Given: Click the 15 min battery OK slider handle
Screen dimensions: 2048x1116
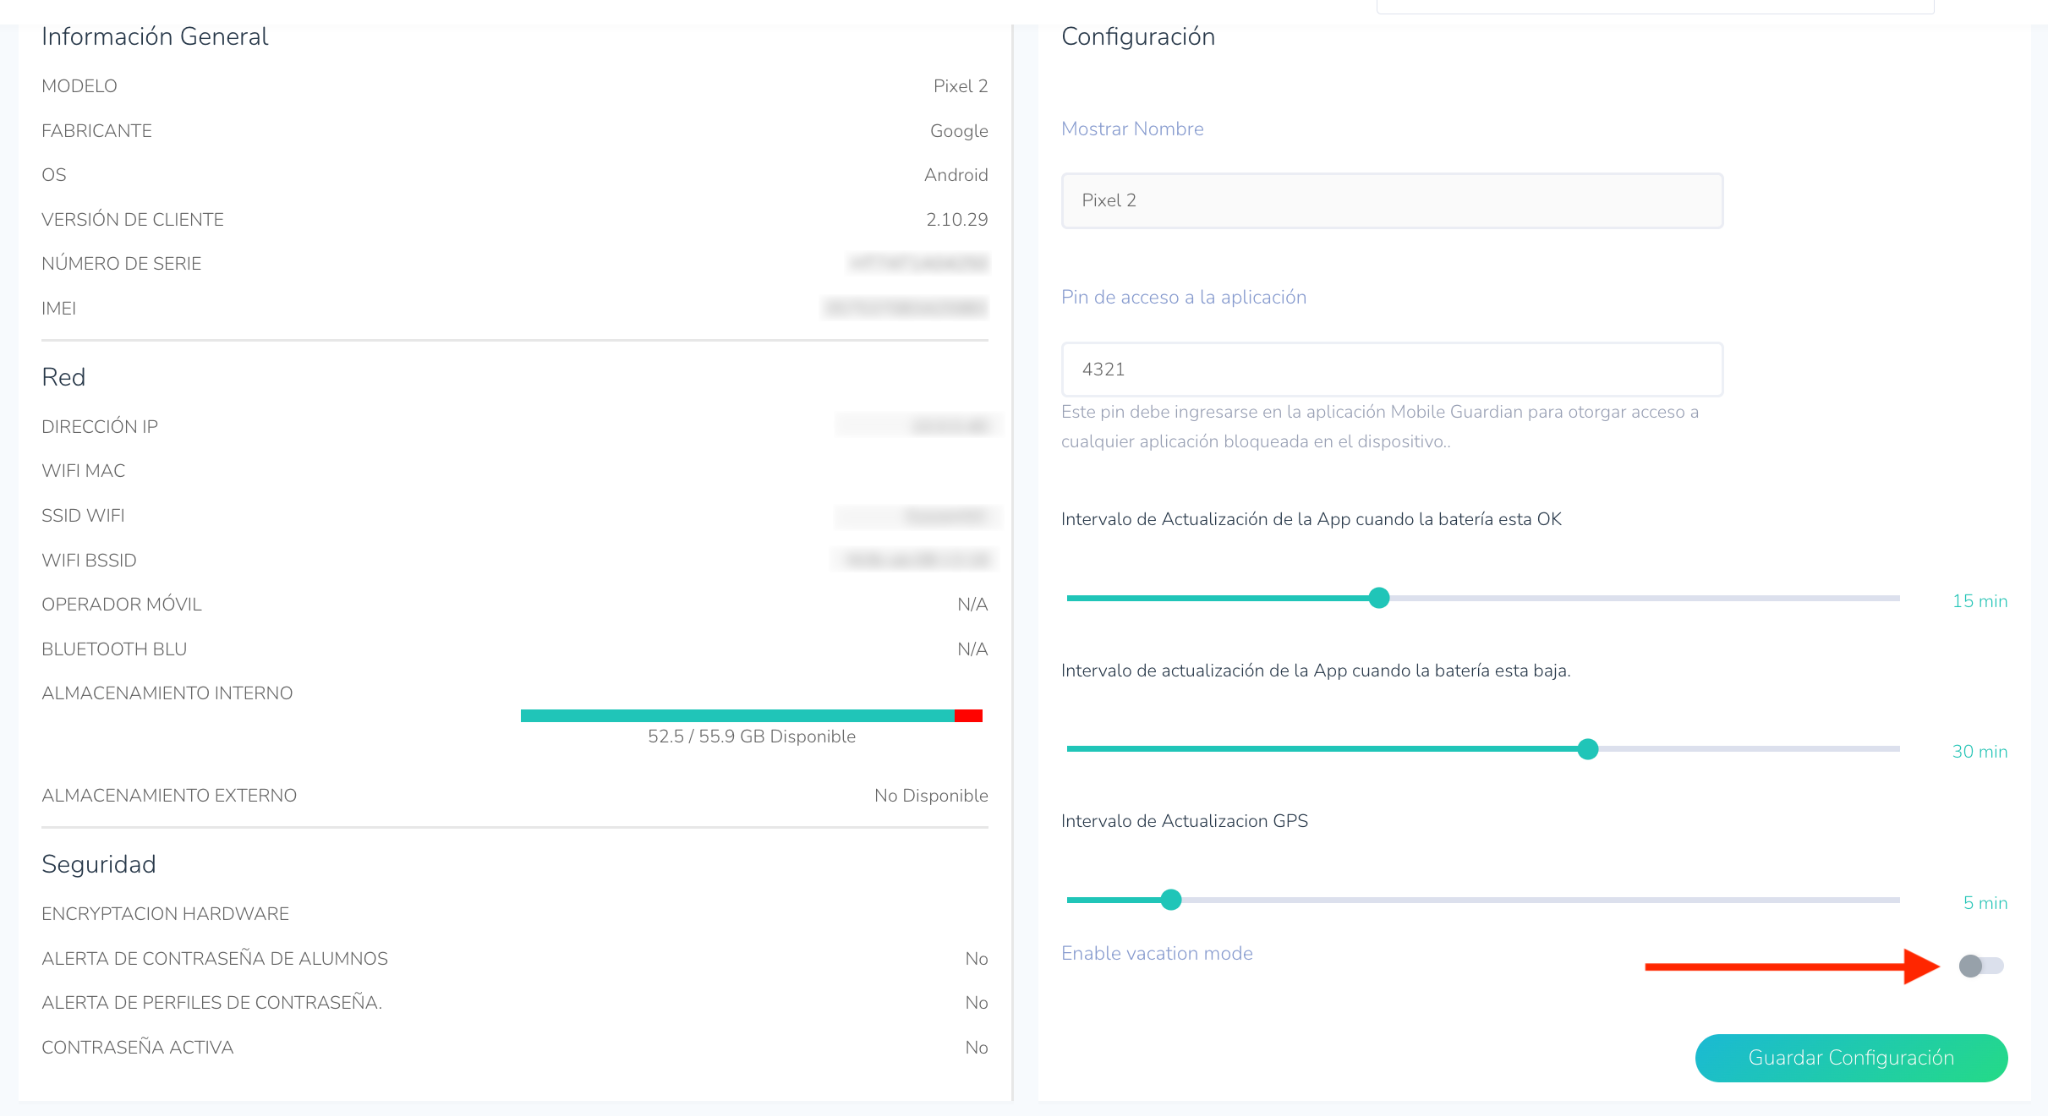Looking at the screenshot, I should pos(1379,598).
